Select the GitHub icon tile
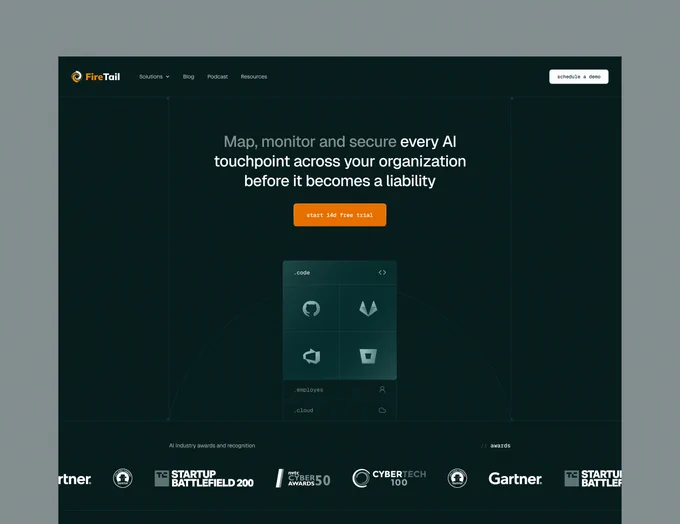Screen dimensions: 680x524 point(311,308)
